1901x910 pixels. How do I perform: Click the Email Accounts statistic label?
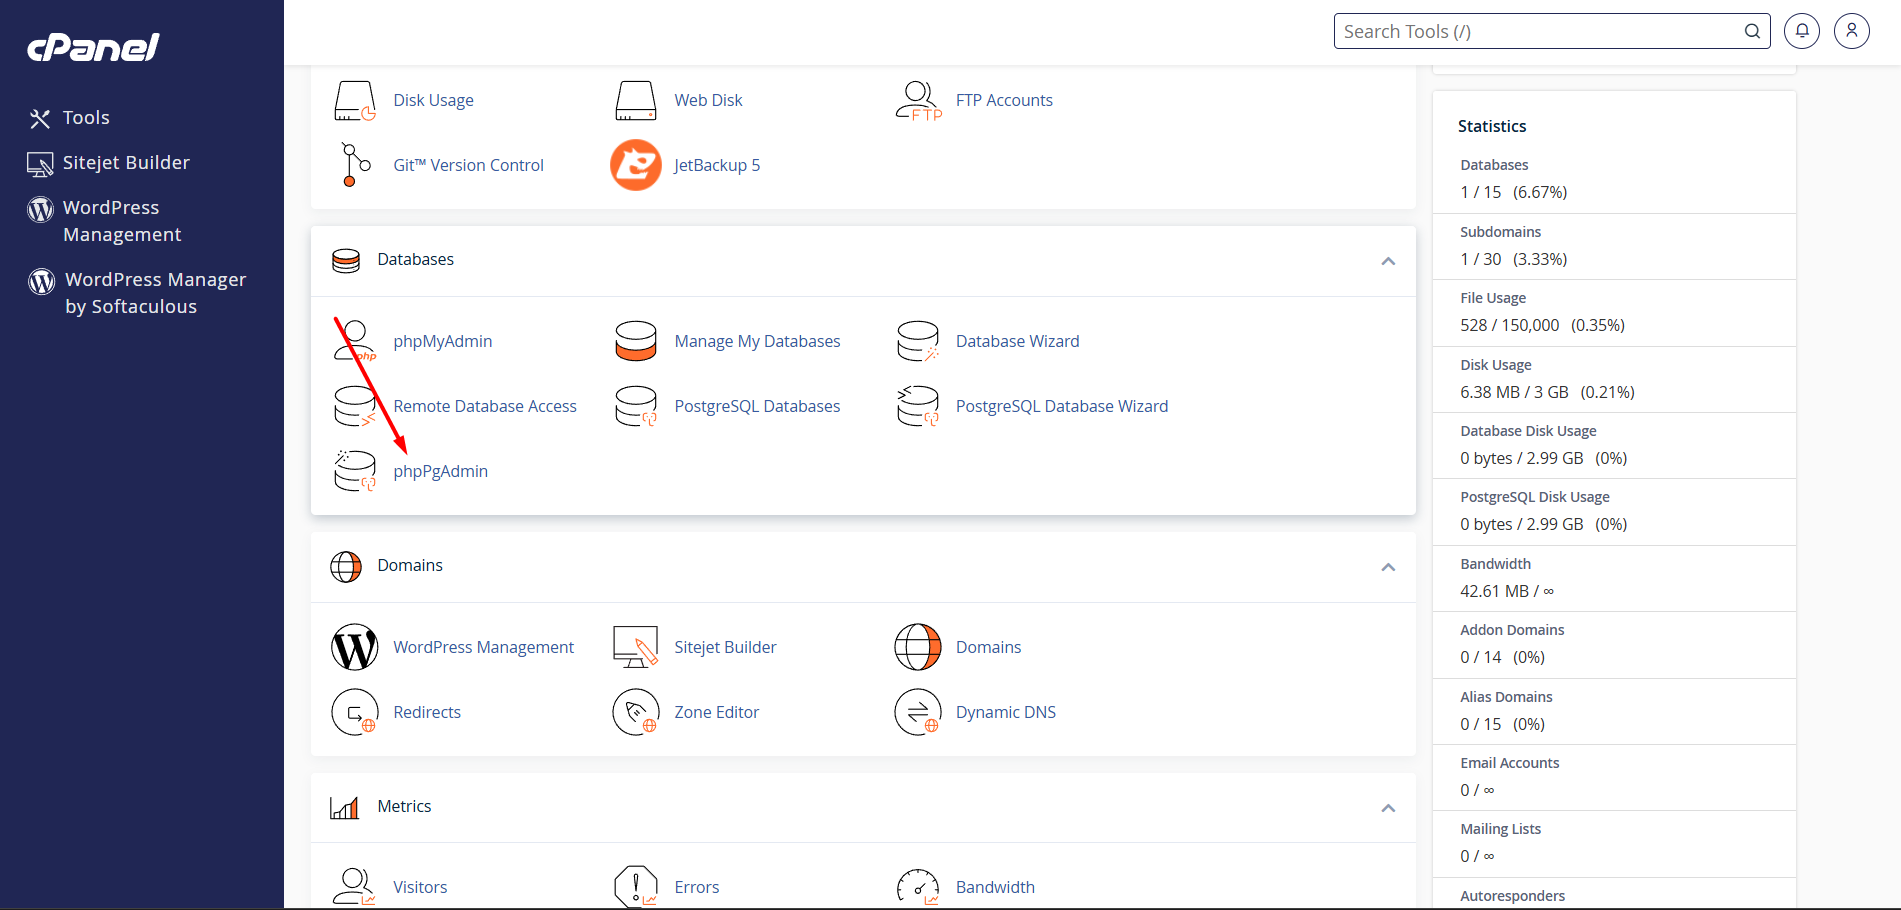[1510, 763]
